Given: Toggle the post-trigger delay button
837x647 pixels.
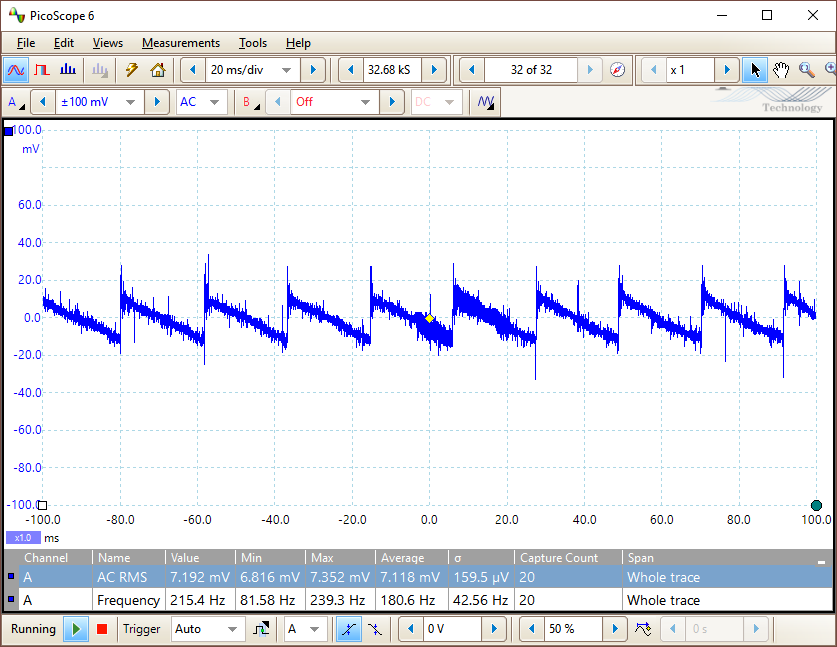Looking at the screenshot, I should coord(643,629).
